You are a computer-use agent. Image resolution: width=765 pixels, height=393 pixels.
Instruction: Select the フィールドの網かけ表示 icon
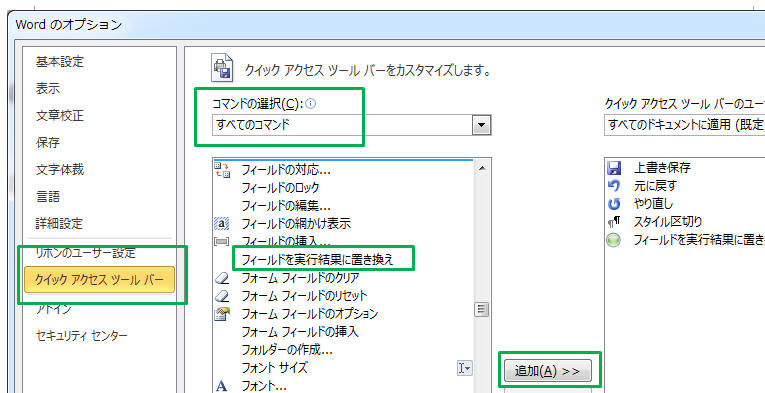221,224
